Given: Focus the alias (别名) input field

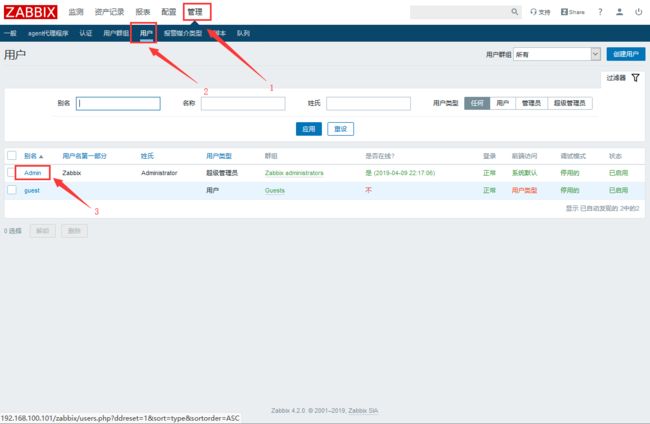Looking at the screenshot, I should point(118,103).
